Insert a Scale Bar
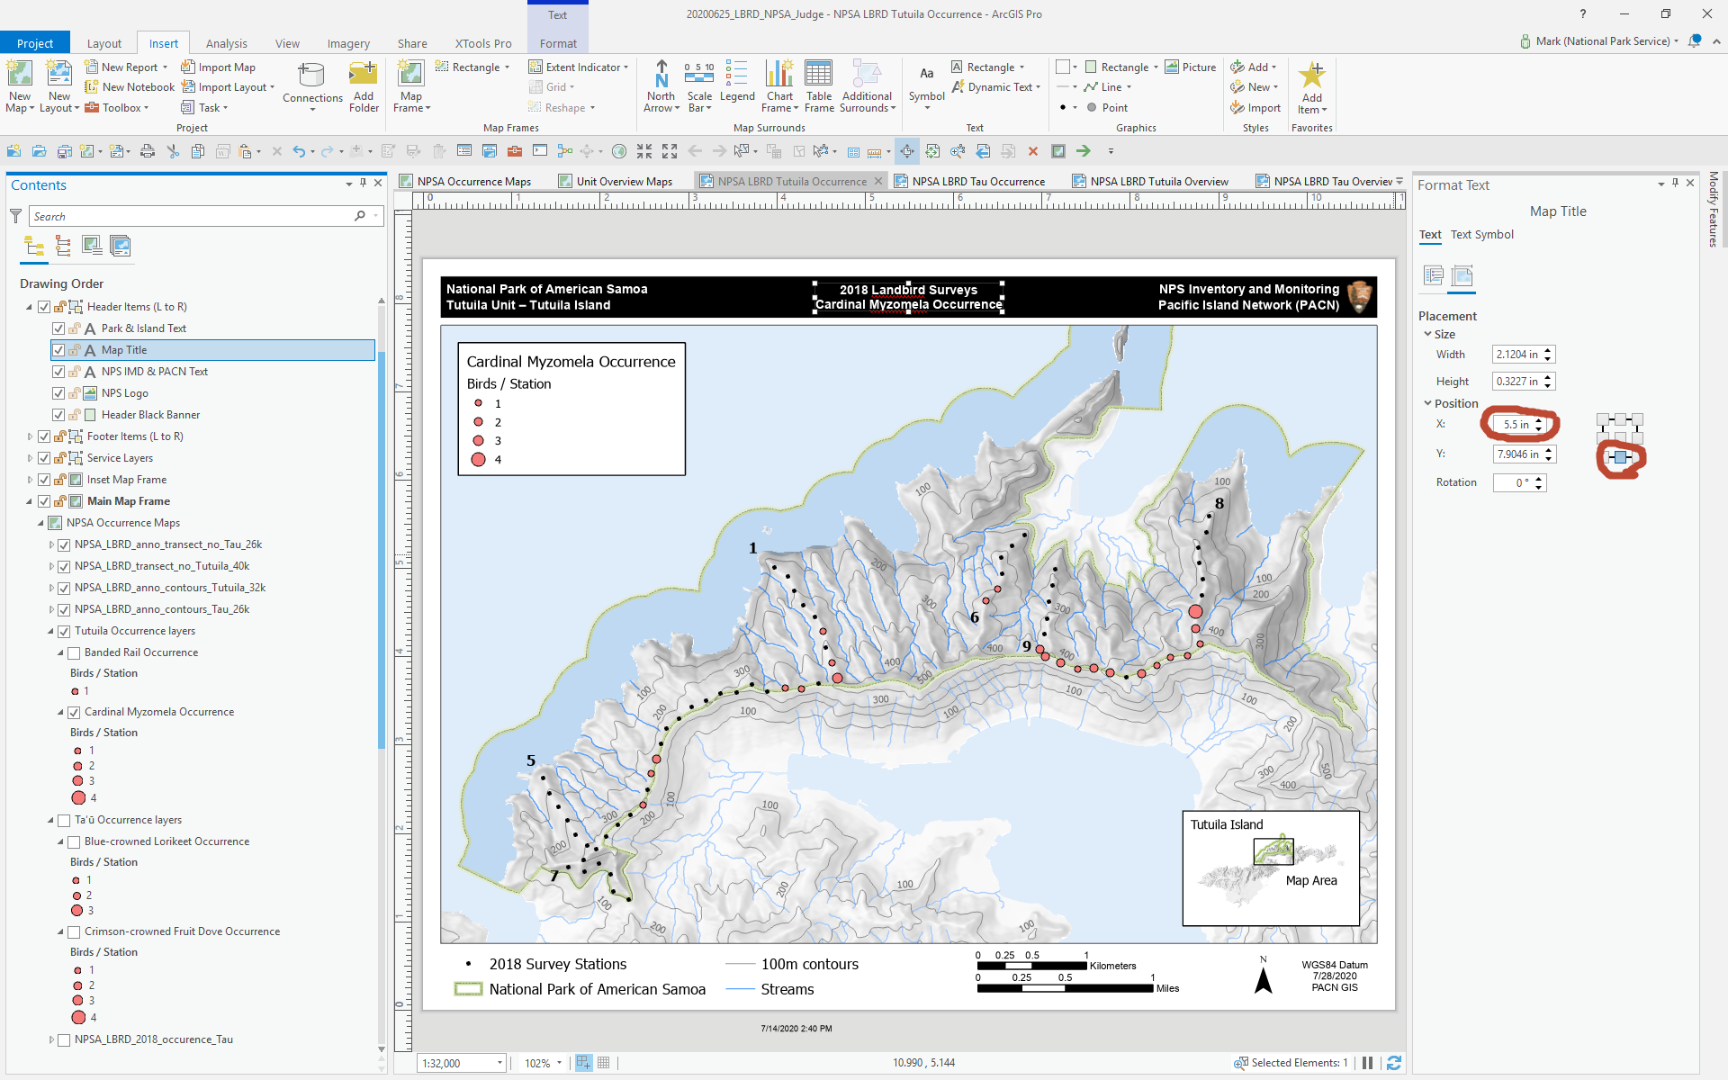The width and height of the screenshot is (1728, 1080). [699, 86]
